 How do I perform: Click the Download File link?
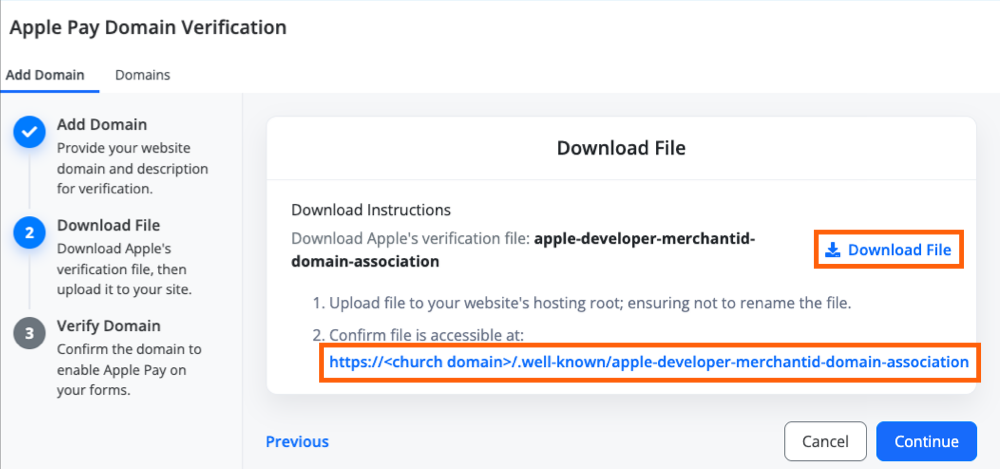point(888,249)
